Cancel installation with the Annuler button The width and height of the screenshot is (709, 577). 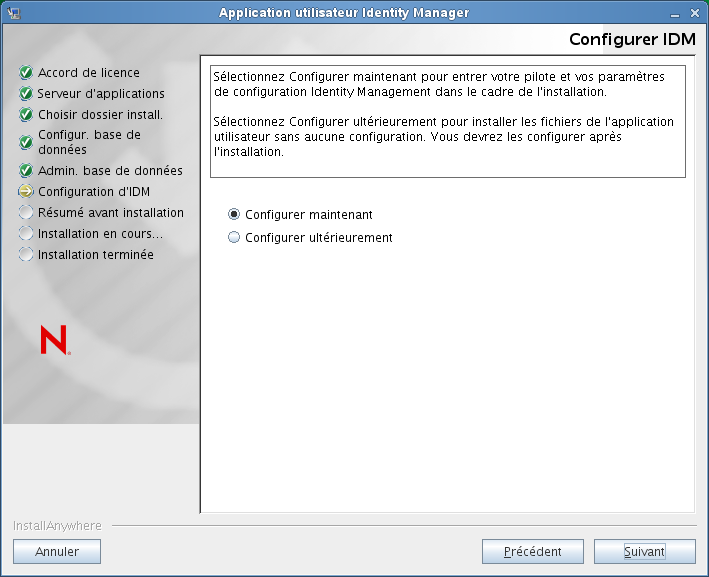tap(57, 551)
